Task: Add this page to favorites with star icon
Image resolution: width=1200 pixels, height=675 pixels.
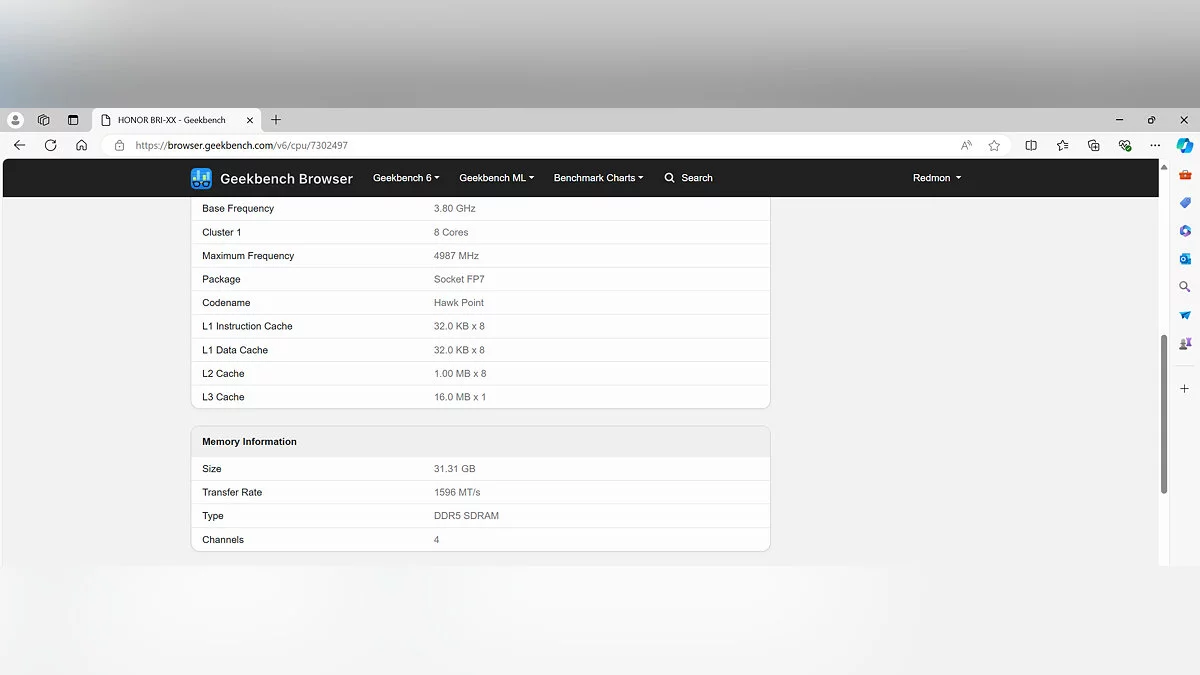Action: 994,145
